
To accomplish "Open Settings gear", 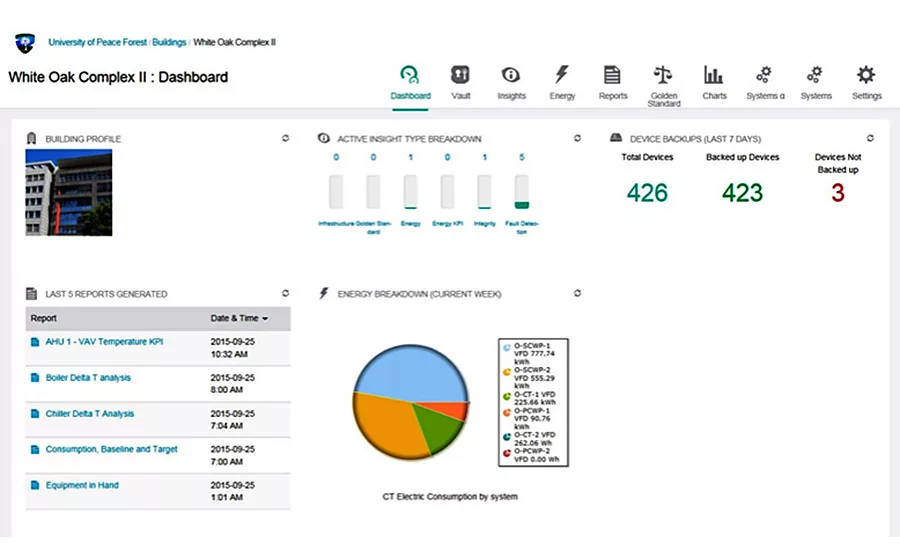I will click(866, 75).
